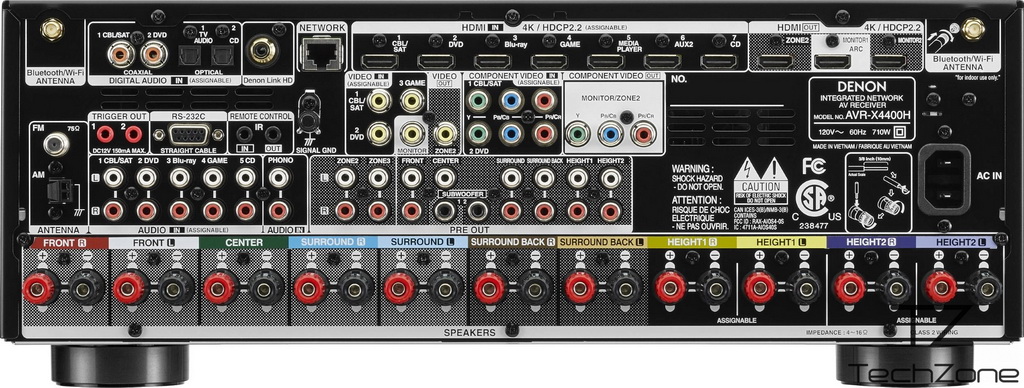Click the PRE OUT CENTER jack
Viewport: 1024px width, 388px height.
pos(445,177)
